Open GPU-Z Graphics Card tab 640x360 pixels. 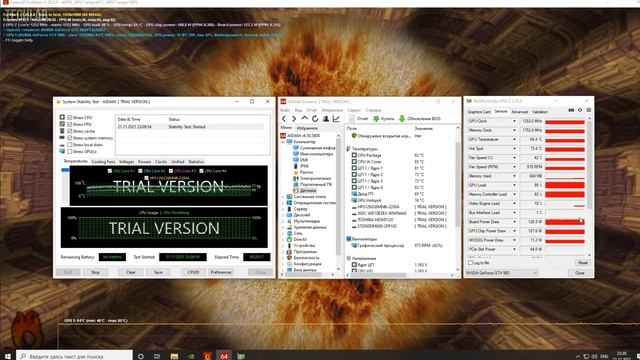click(x=479, y=112)
